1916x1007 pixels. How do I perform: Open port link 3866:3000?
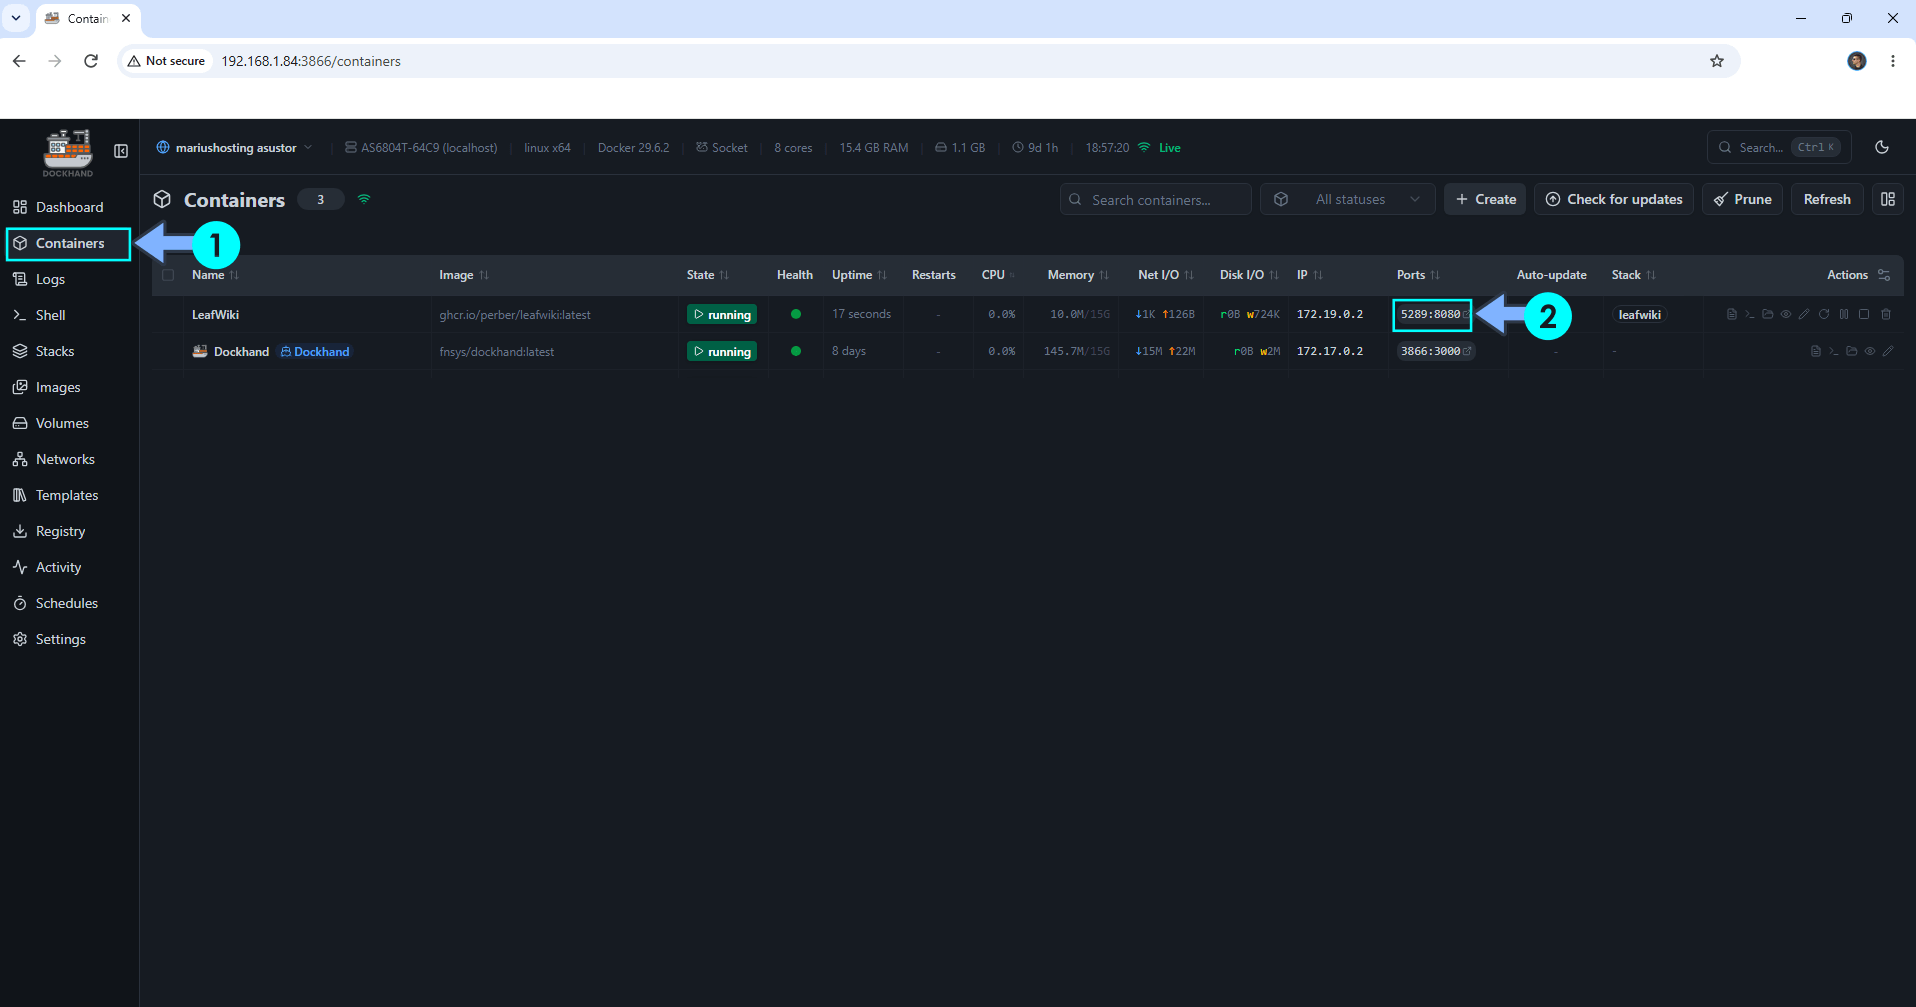tap(1435, 351)
